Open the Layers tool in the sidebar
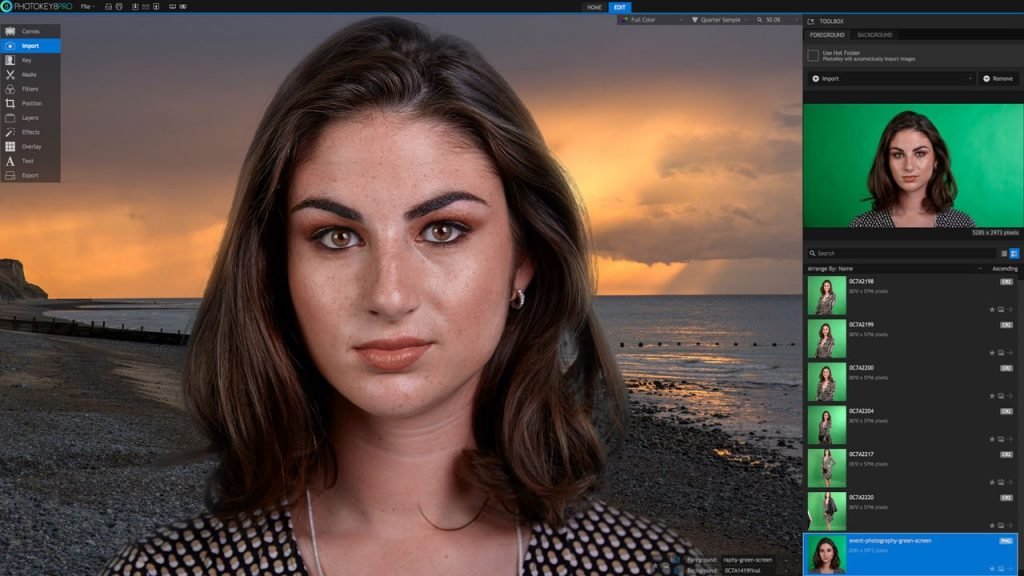 tap(30, 118)
